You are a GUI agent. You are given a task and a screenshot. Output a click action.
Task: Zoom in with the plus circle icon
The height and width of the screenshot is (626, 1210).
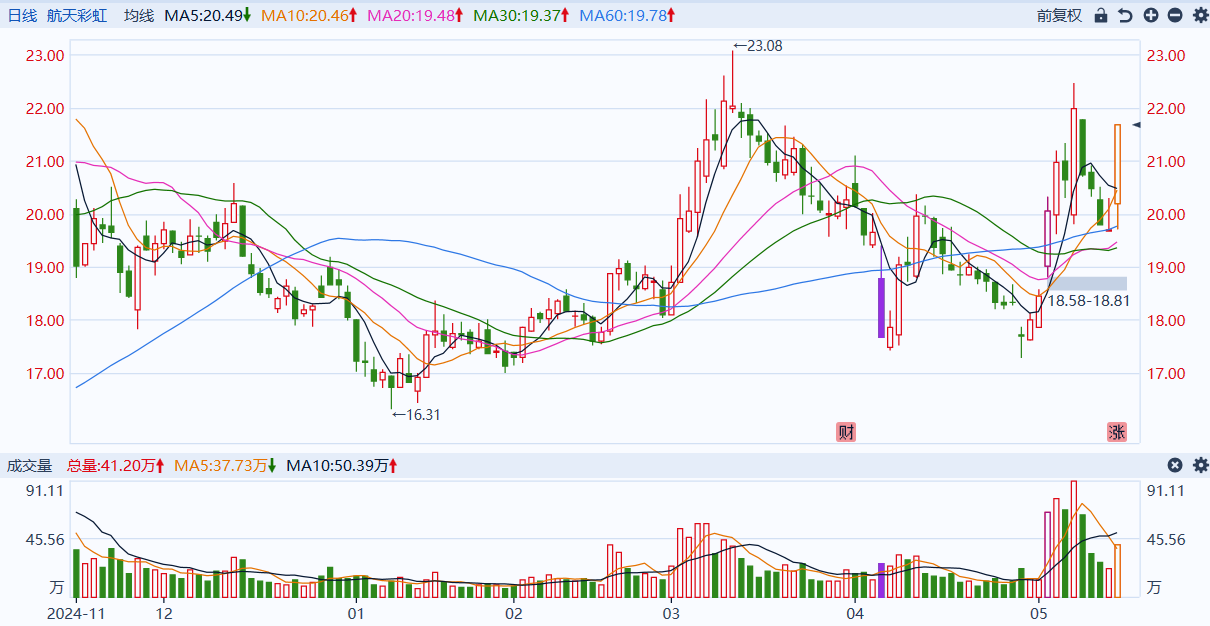[x=1151, y=15]
